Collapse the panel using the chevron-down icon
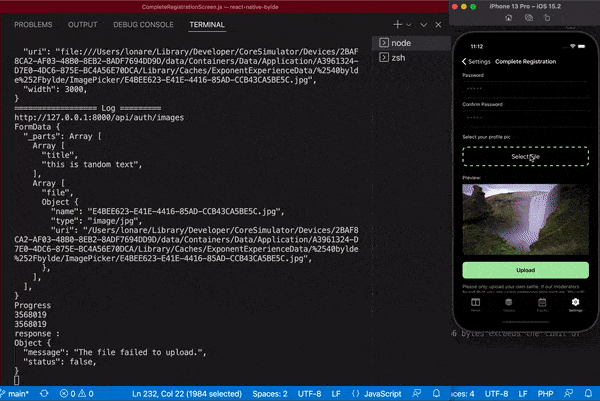 click(x=424, y=24)
